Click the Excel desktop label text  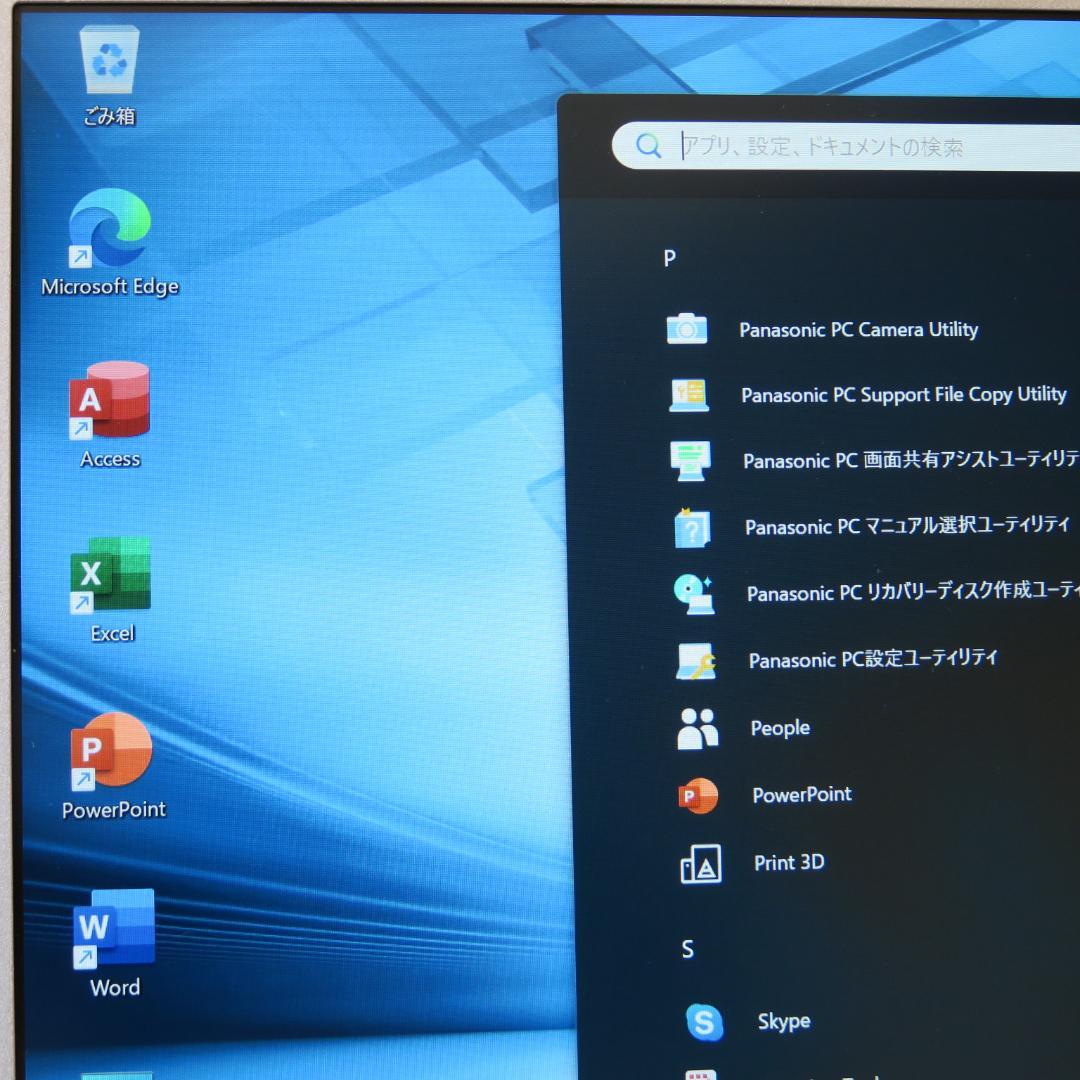pos(112,633)
